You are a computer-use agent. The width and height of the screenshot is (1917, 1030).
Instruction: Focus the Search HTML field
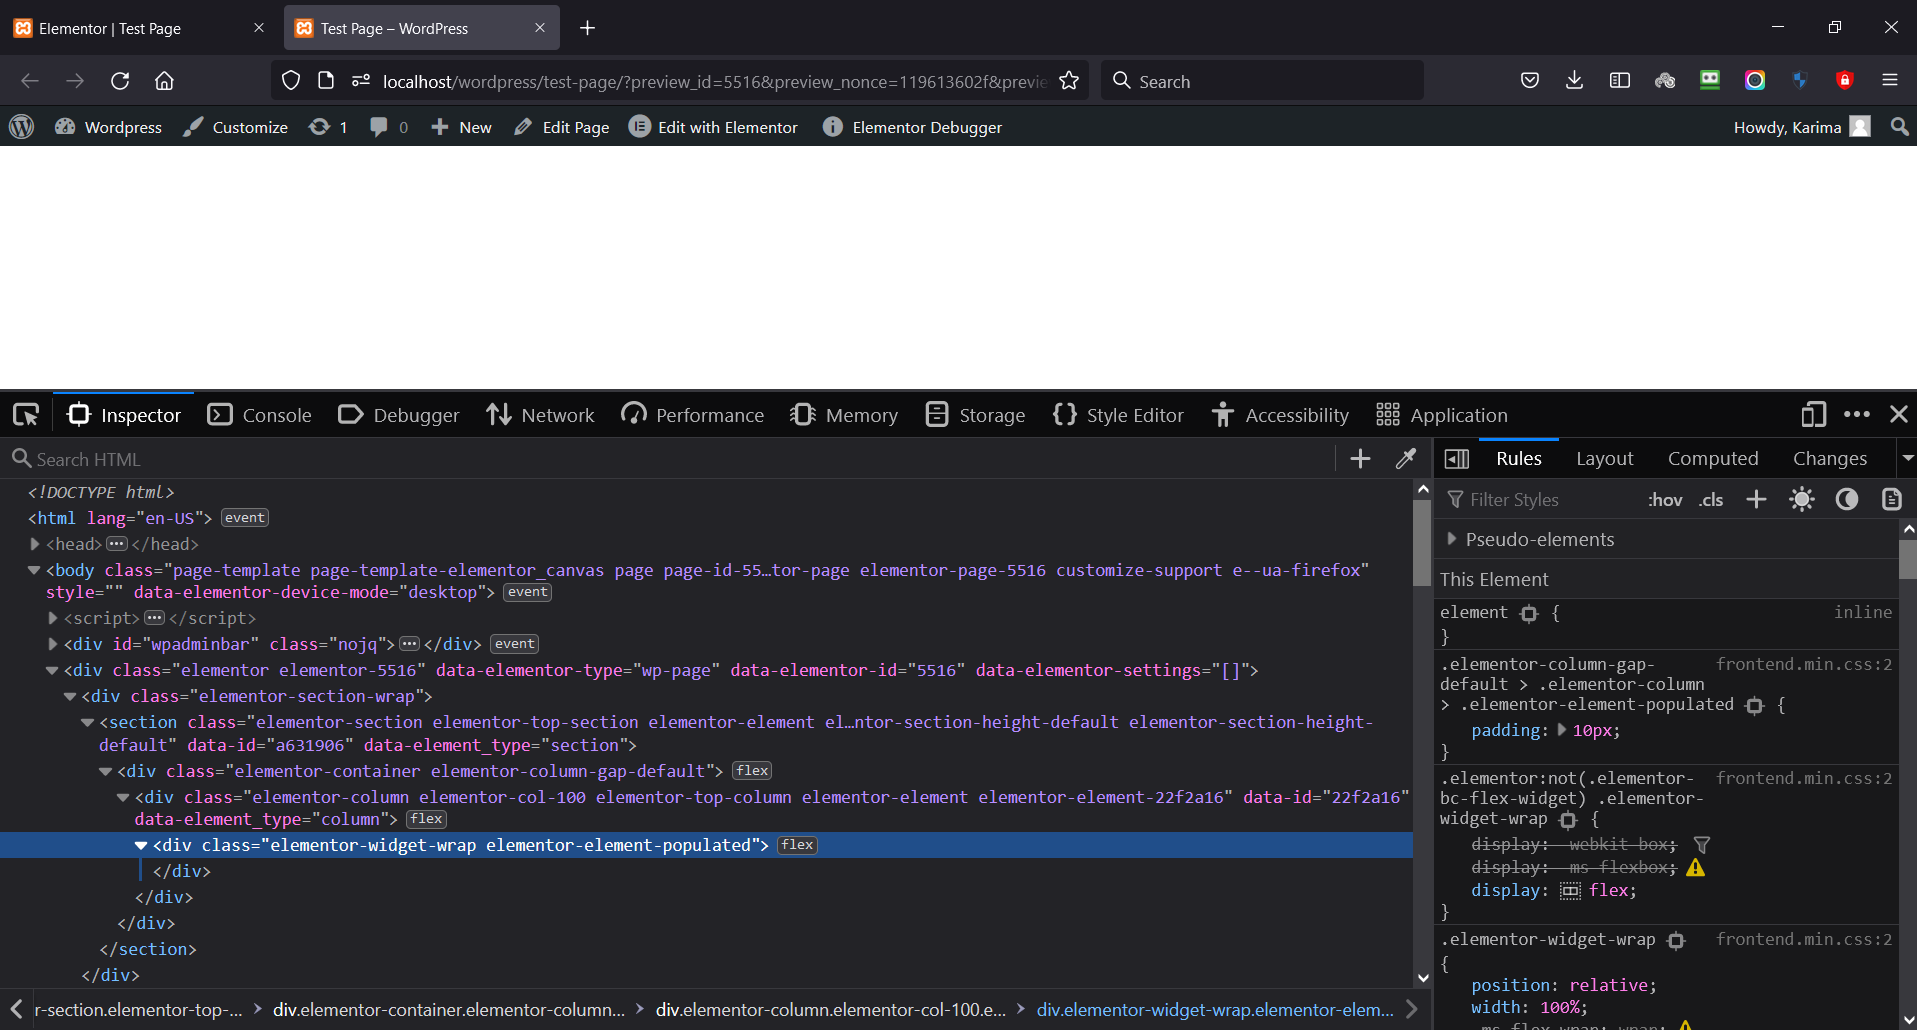[x=670, y=459]
